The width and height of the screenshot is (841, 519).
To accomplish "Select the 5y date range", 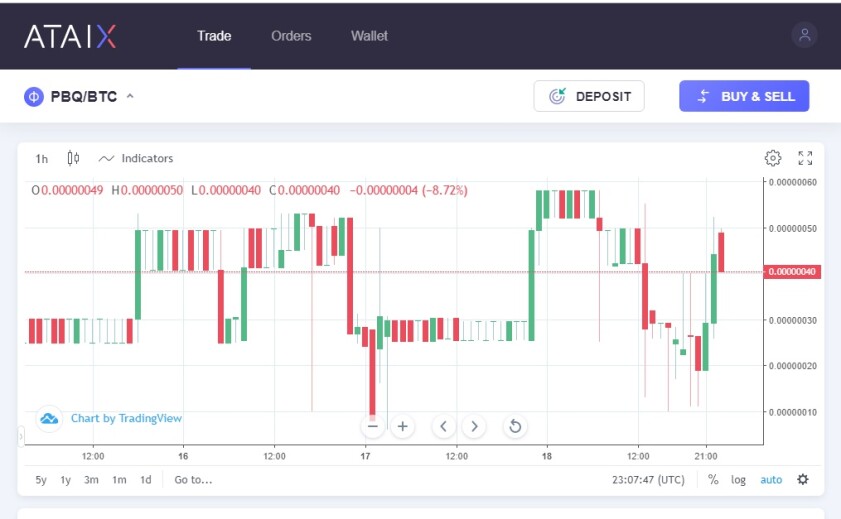I will [x=41, y=480].
